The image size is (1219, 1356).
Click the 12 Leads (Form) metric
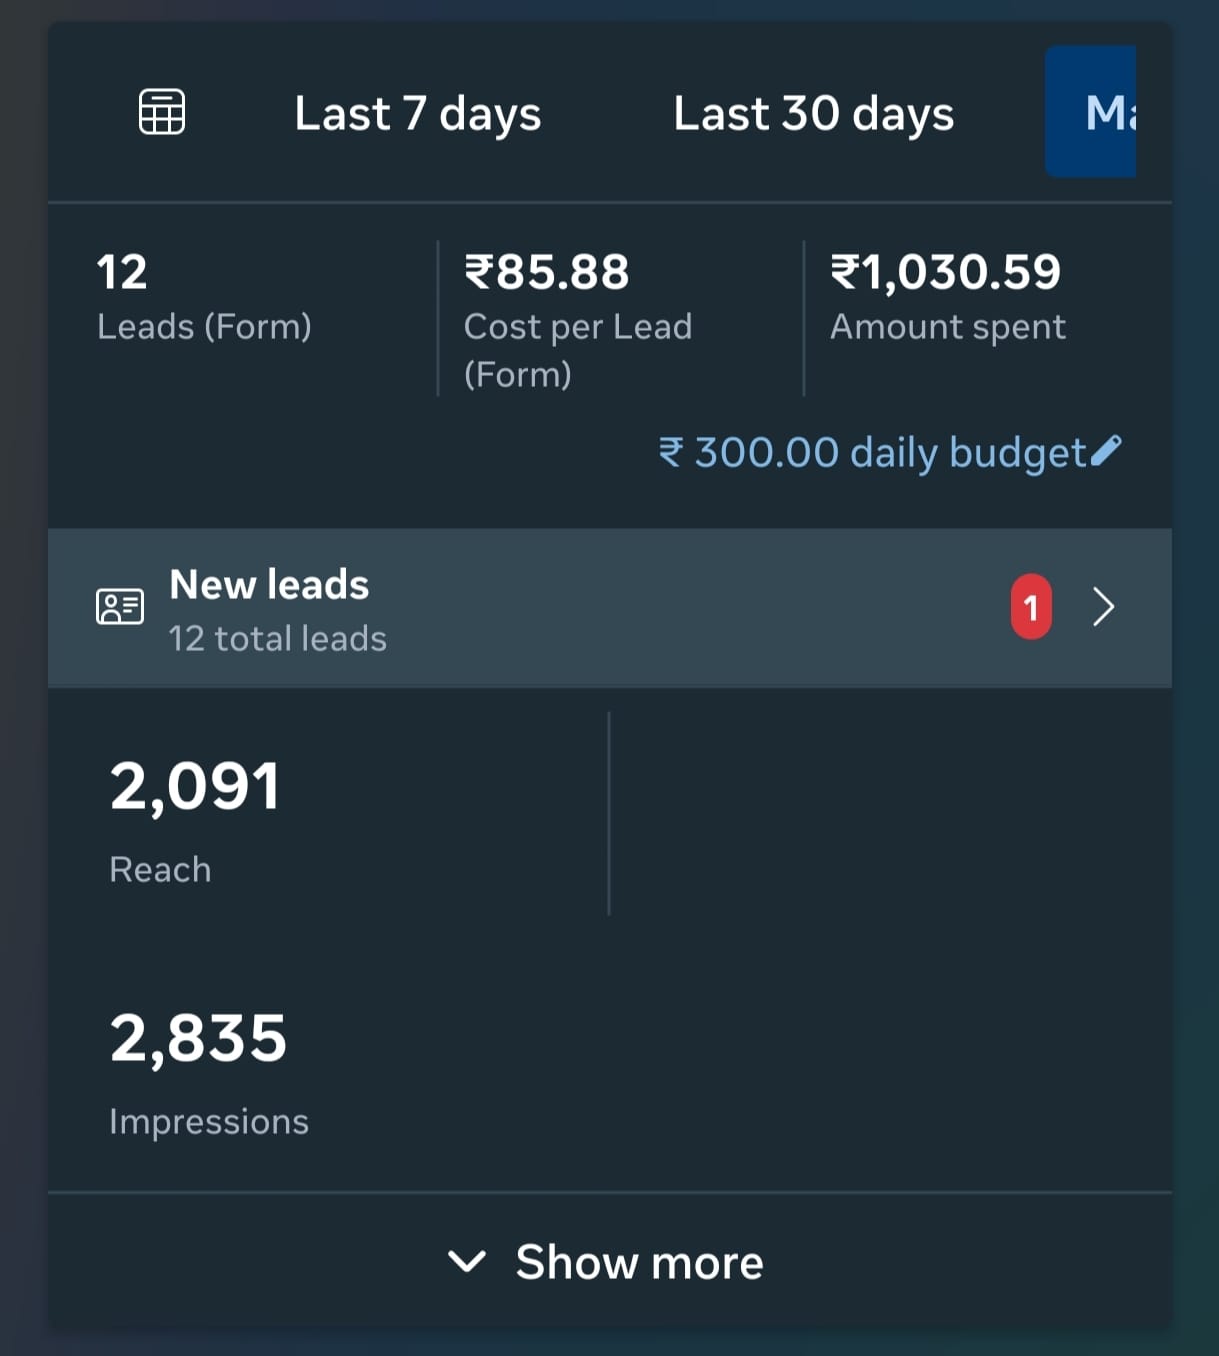coord(204,297)
